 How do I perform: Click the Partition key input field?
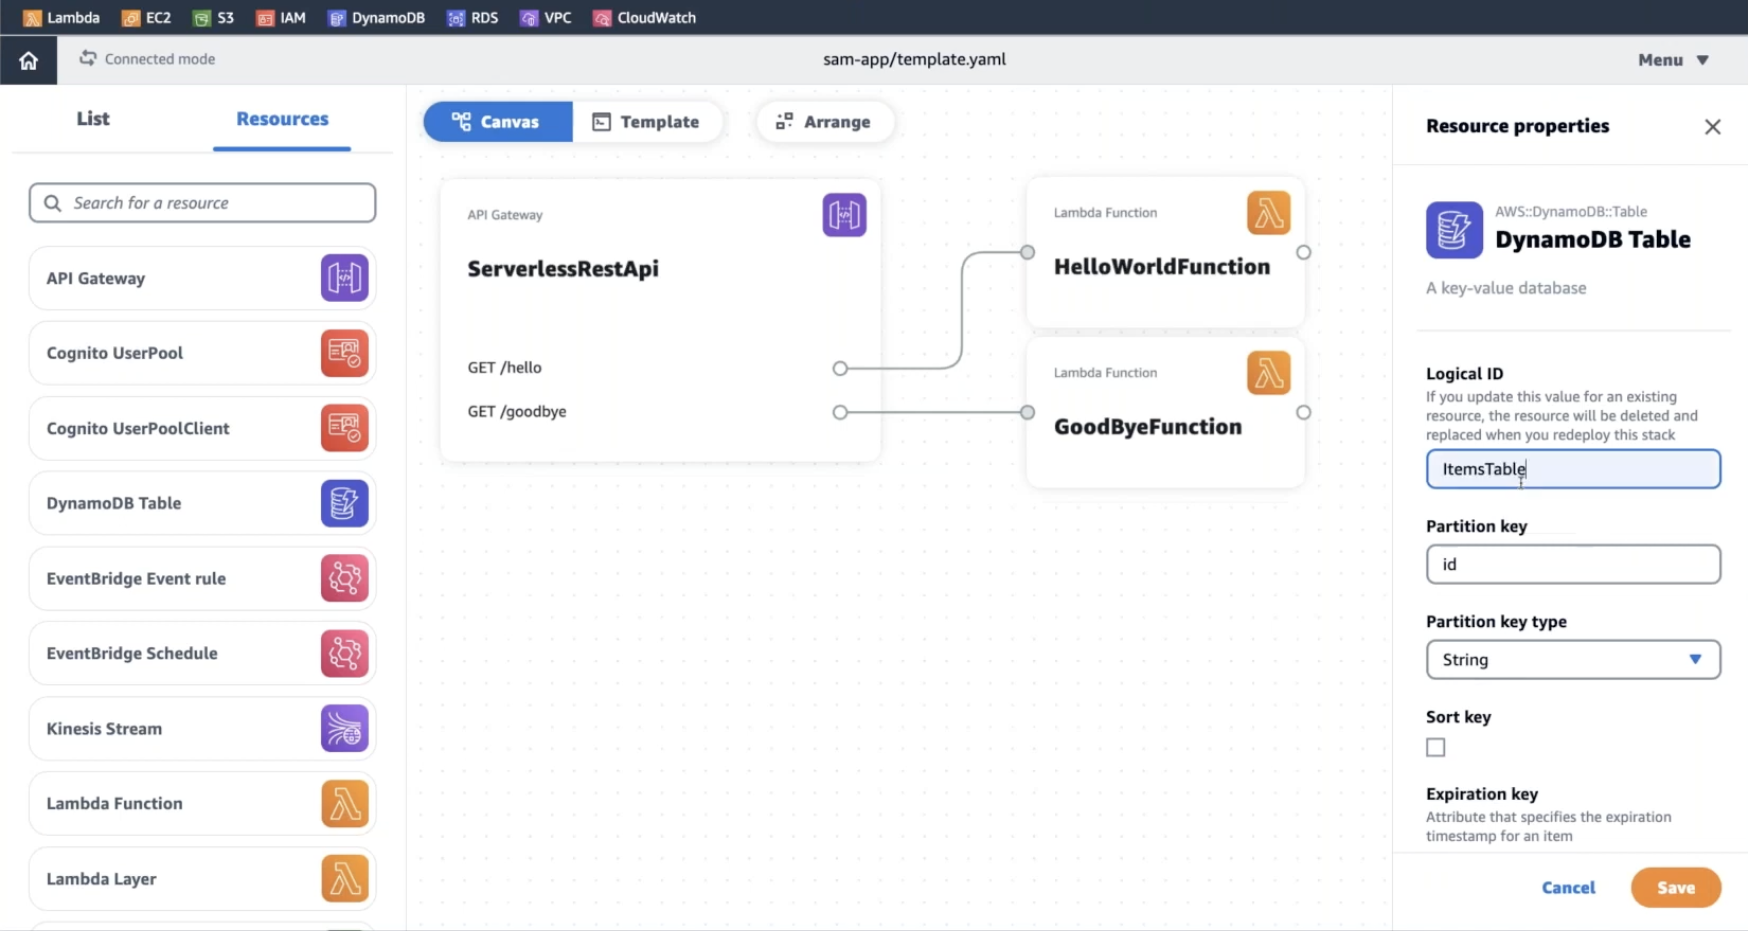(x=1572, y=564)
